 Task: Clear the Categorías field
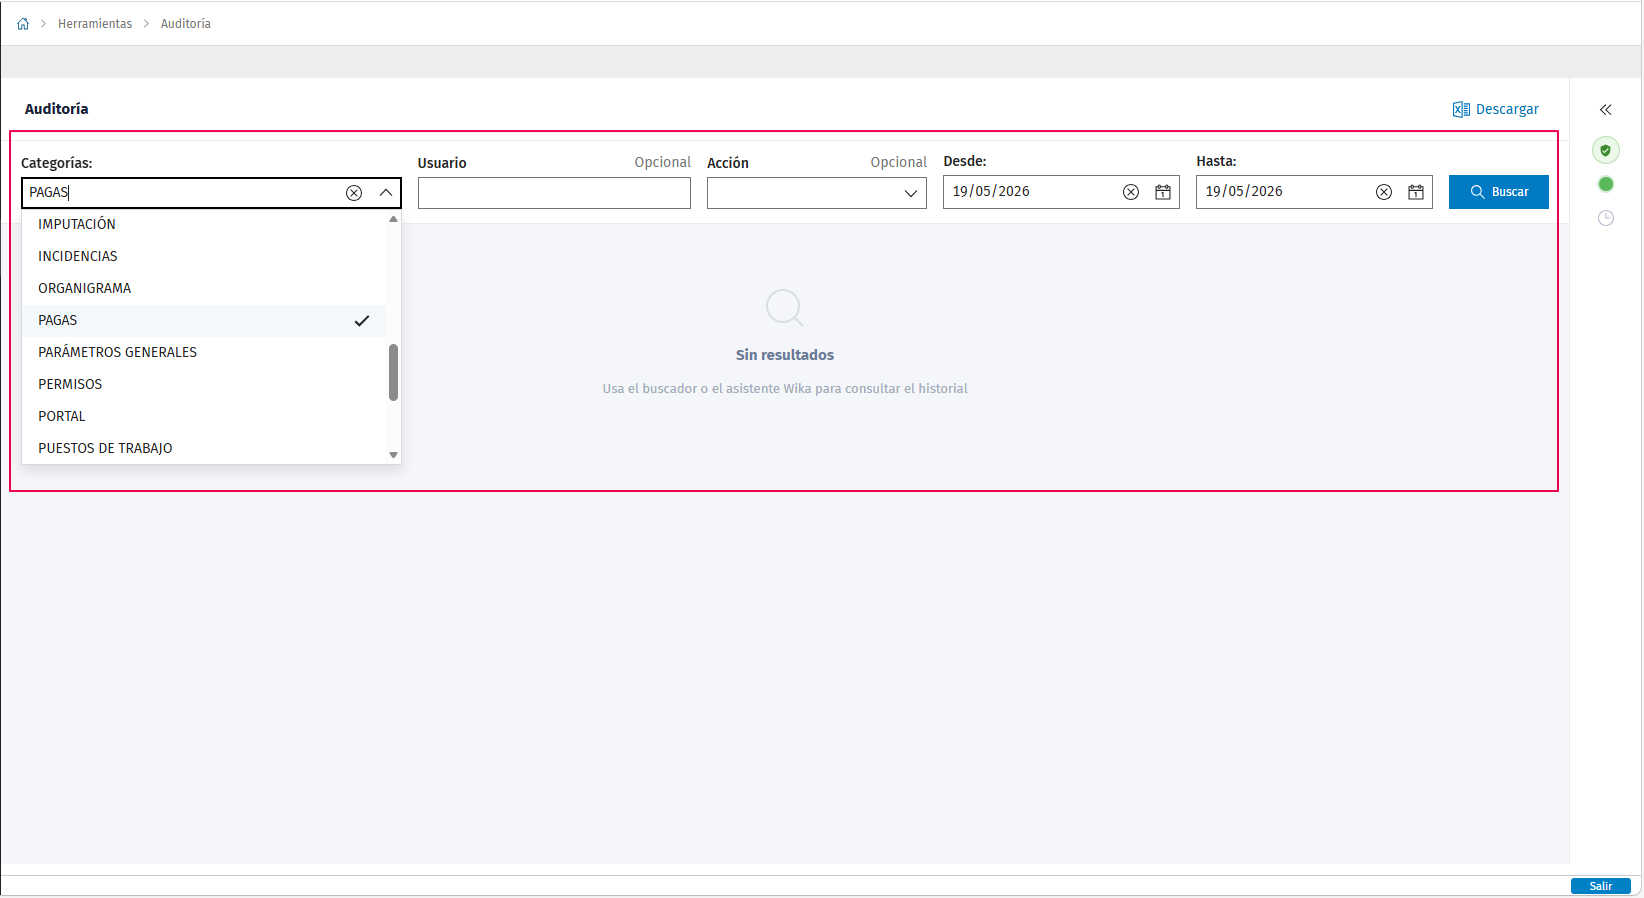[354, 193]
